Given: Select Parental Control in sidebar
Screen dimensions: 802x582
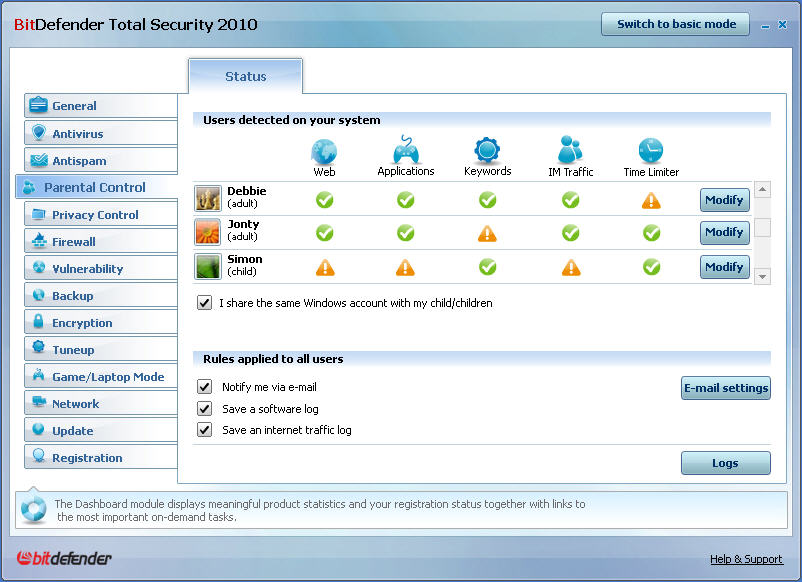Looking at the screenshot, I should (97, 187).
